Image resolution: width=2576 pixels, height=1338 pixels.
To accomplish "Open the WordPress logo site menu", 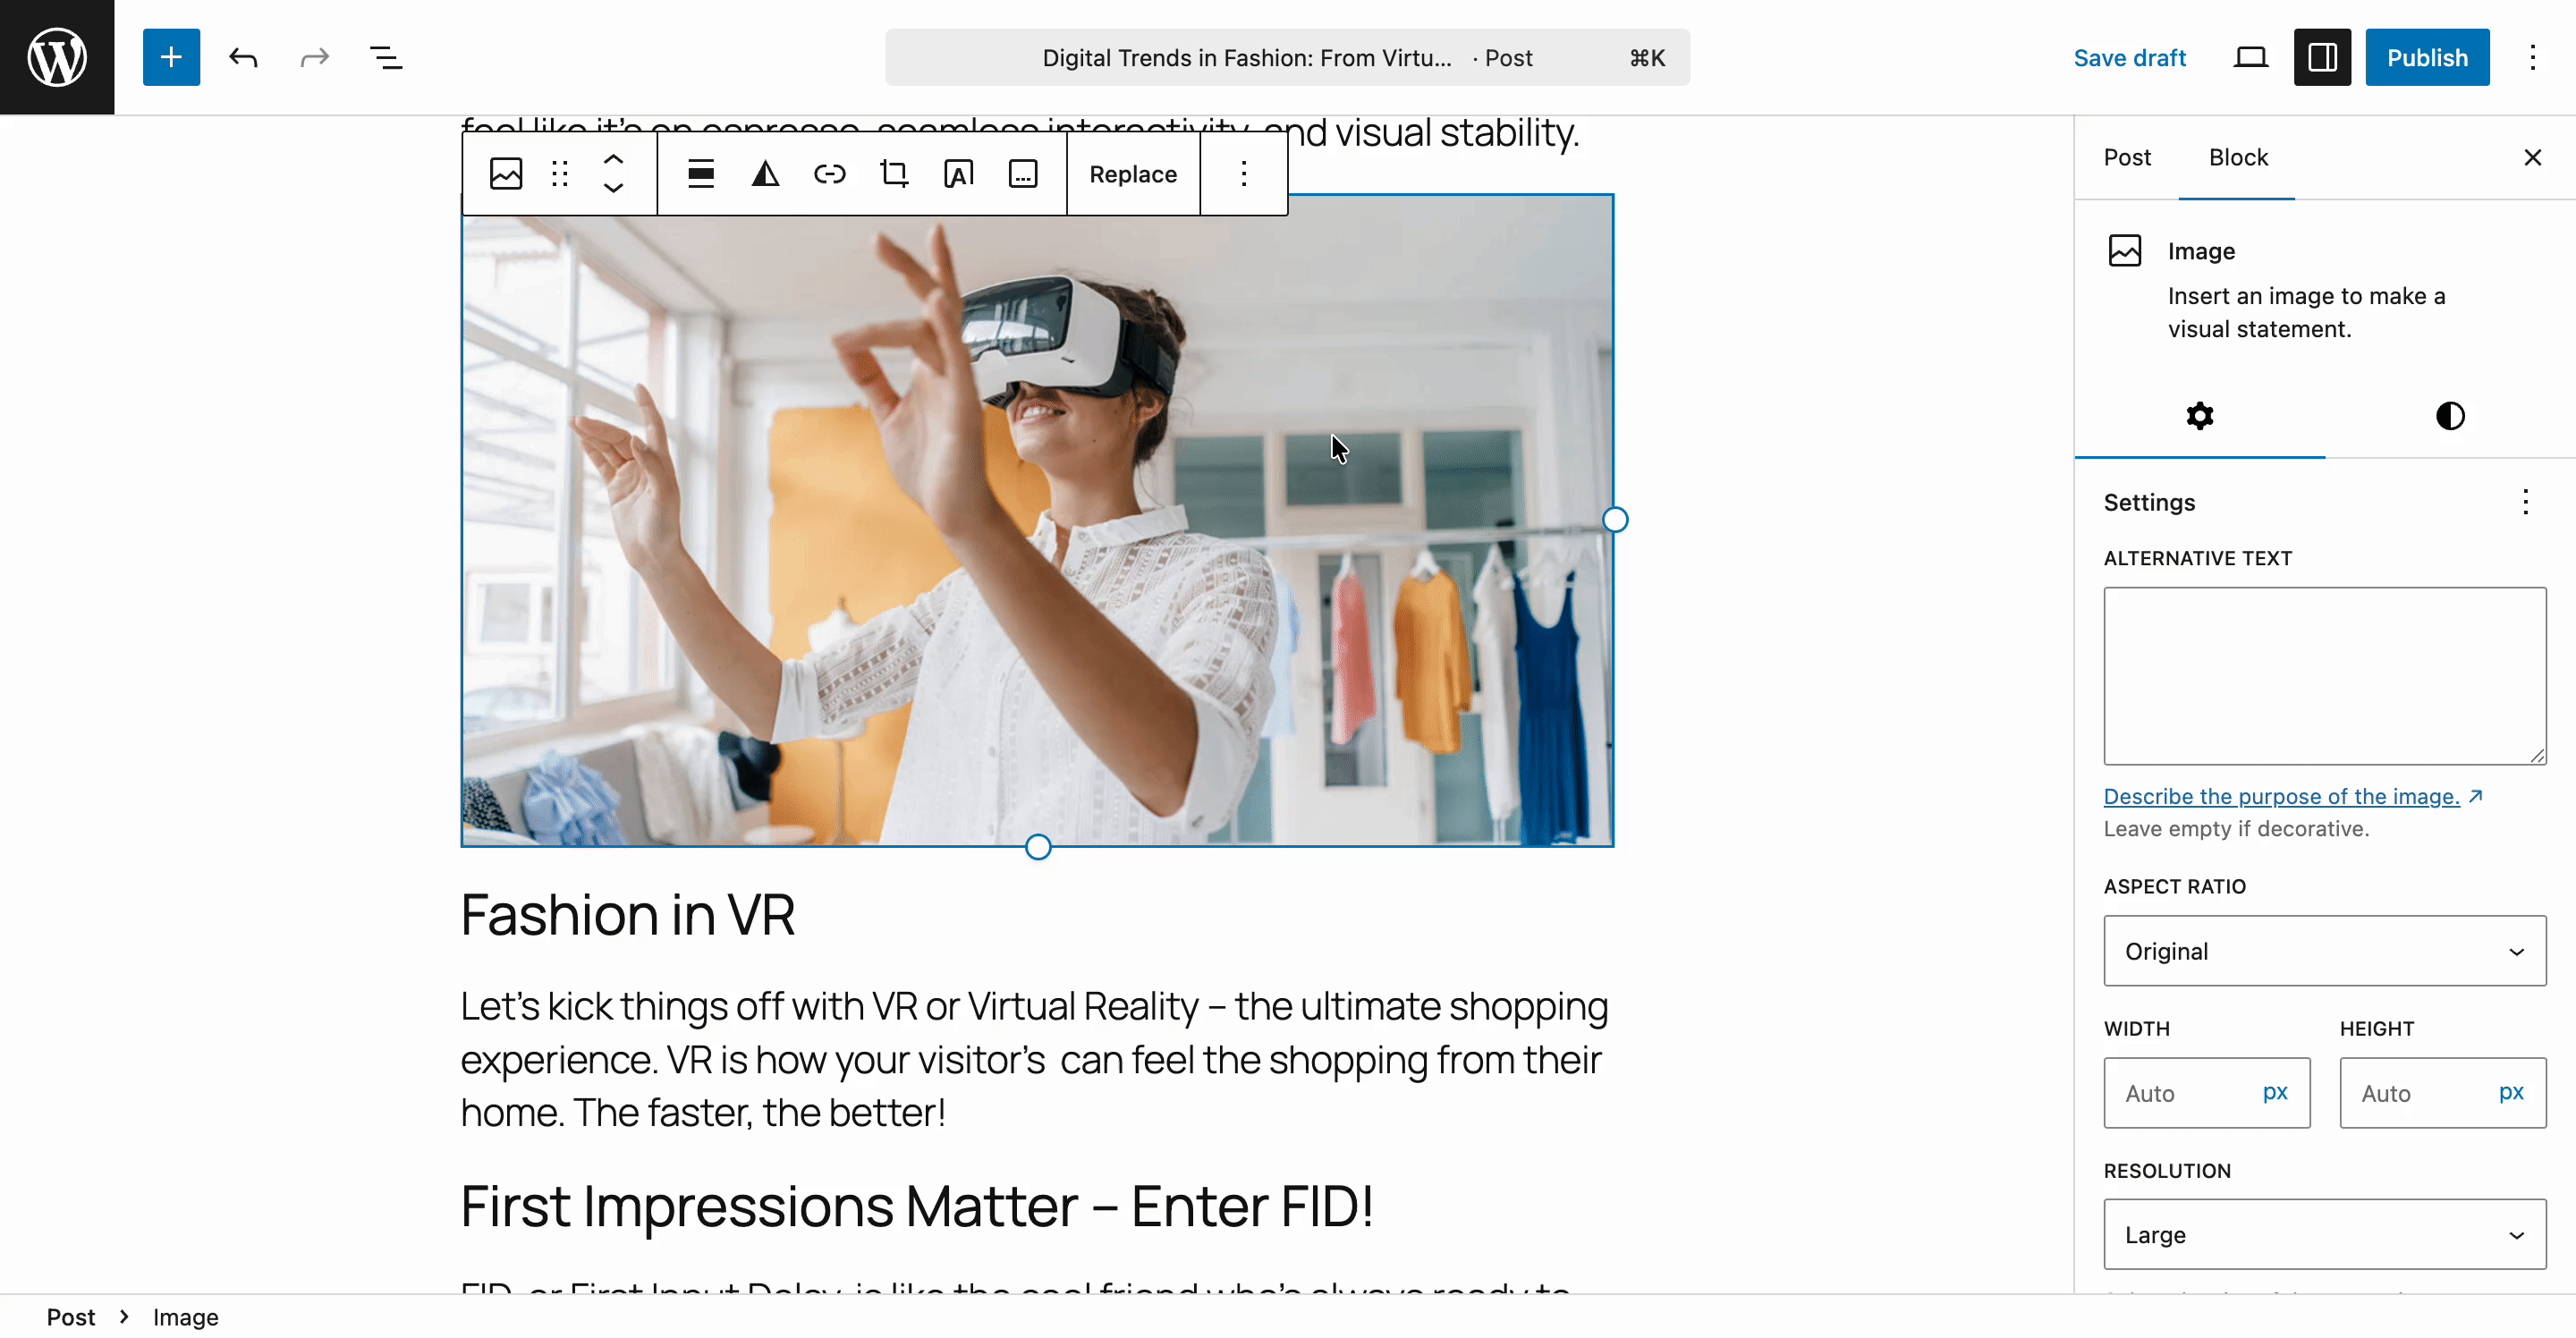I will pos(57,57).
